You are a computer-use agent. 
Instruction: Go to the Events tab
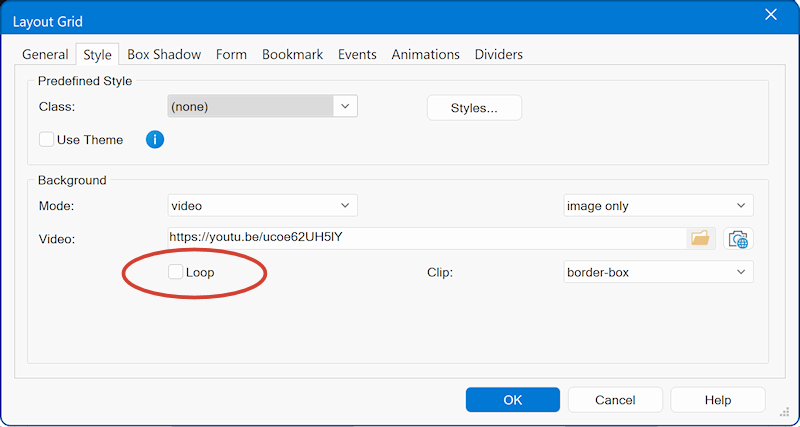pos(357,55)
